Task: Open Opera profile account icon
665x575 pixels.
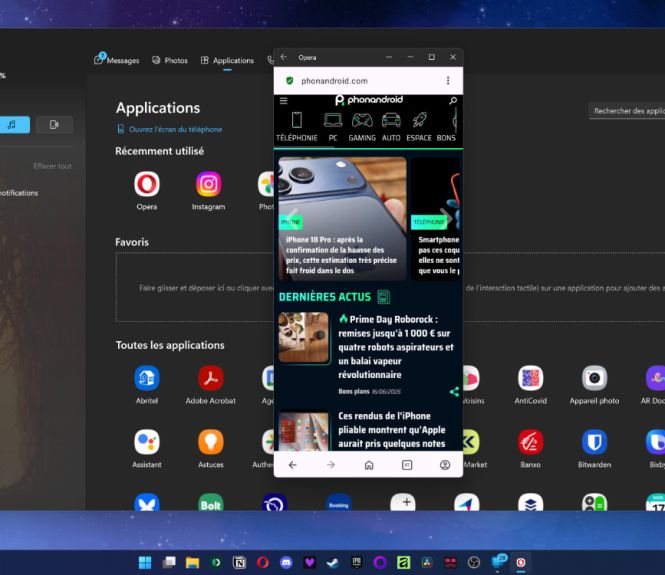Action: coord(445,465)
